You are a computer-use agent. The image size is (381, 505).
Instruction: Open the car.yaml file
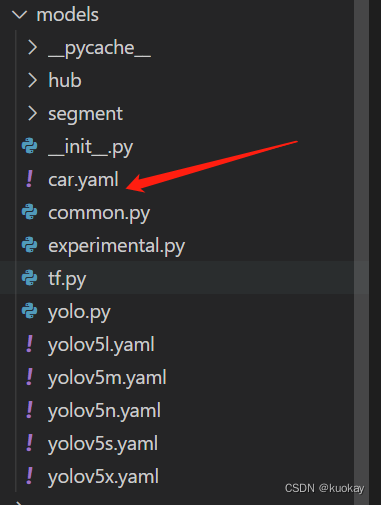(83, 180)
